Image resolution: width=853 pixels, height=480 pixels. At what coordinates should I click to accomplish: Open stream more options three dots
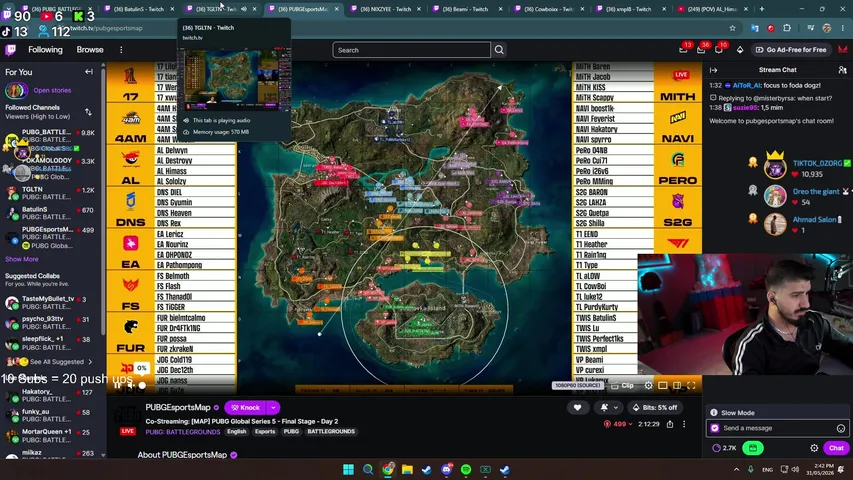click(684, 424)
